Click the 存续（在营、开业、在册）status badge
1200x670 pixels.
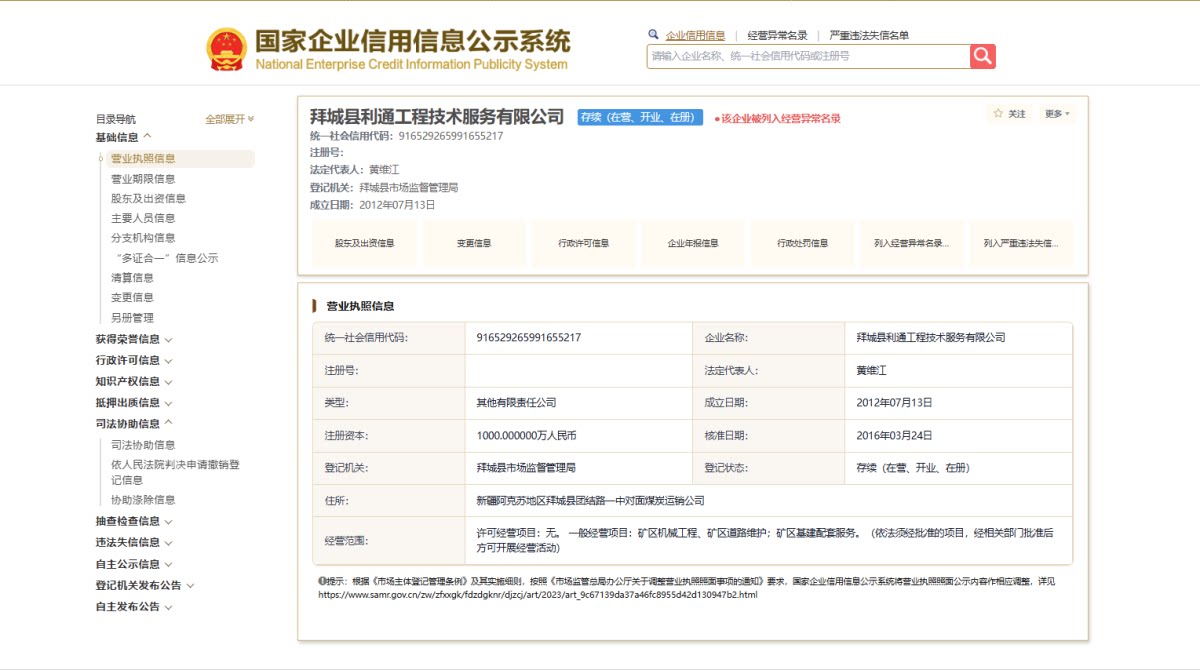click(640, 117)
